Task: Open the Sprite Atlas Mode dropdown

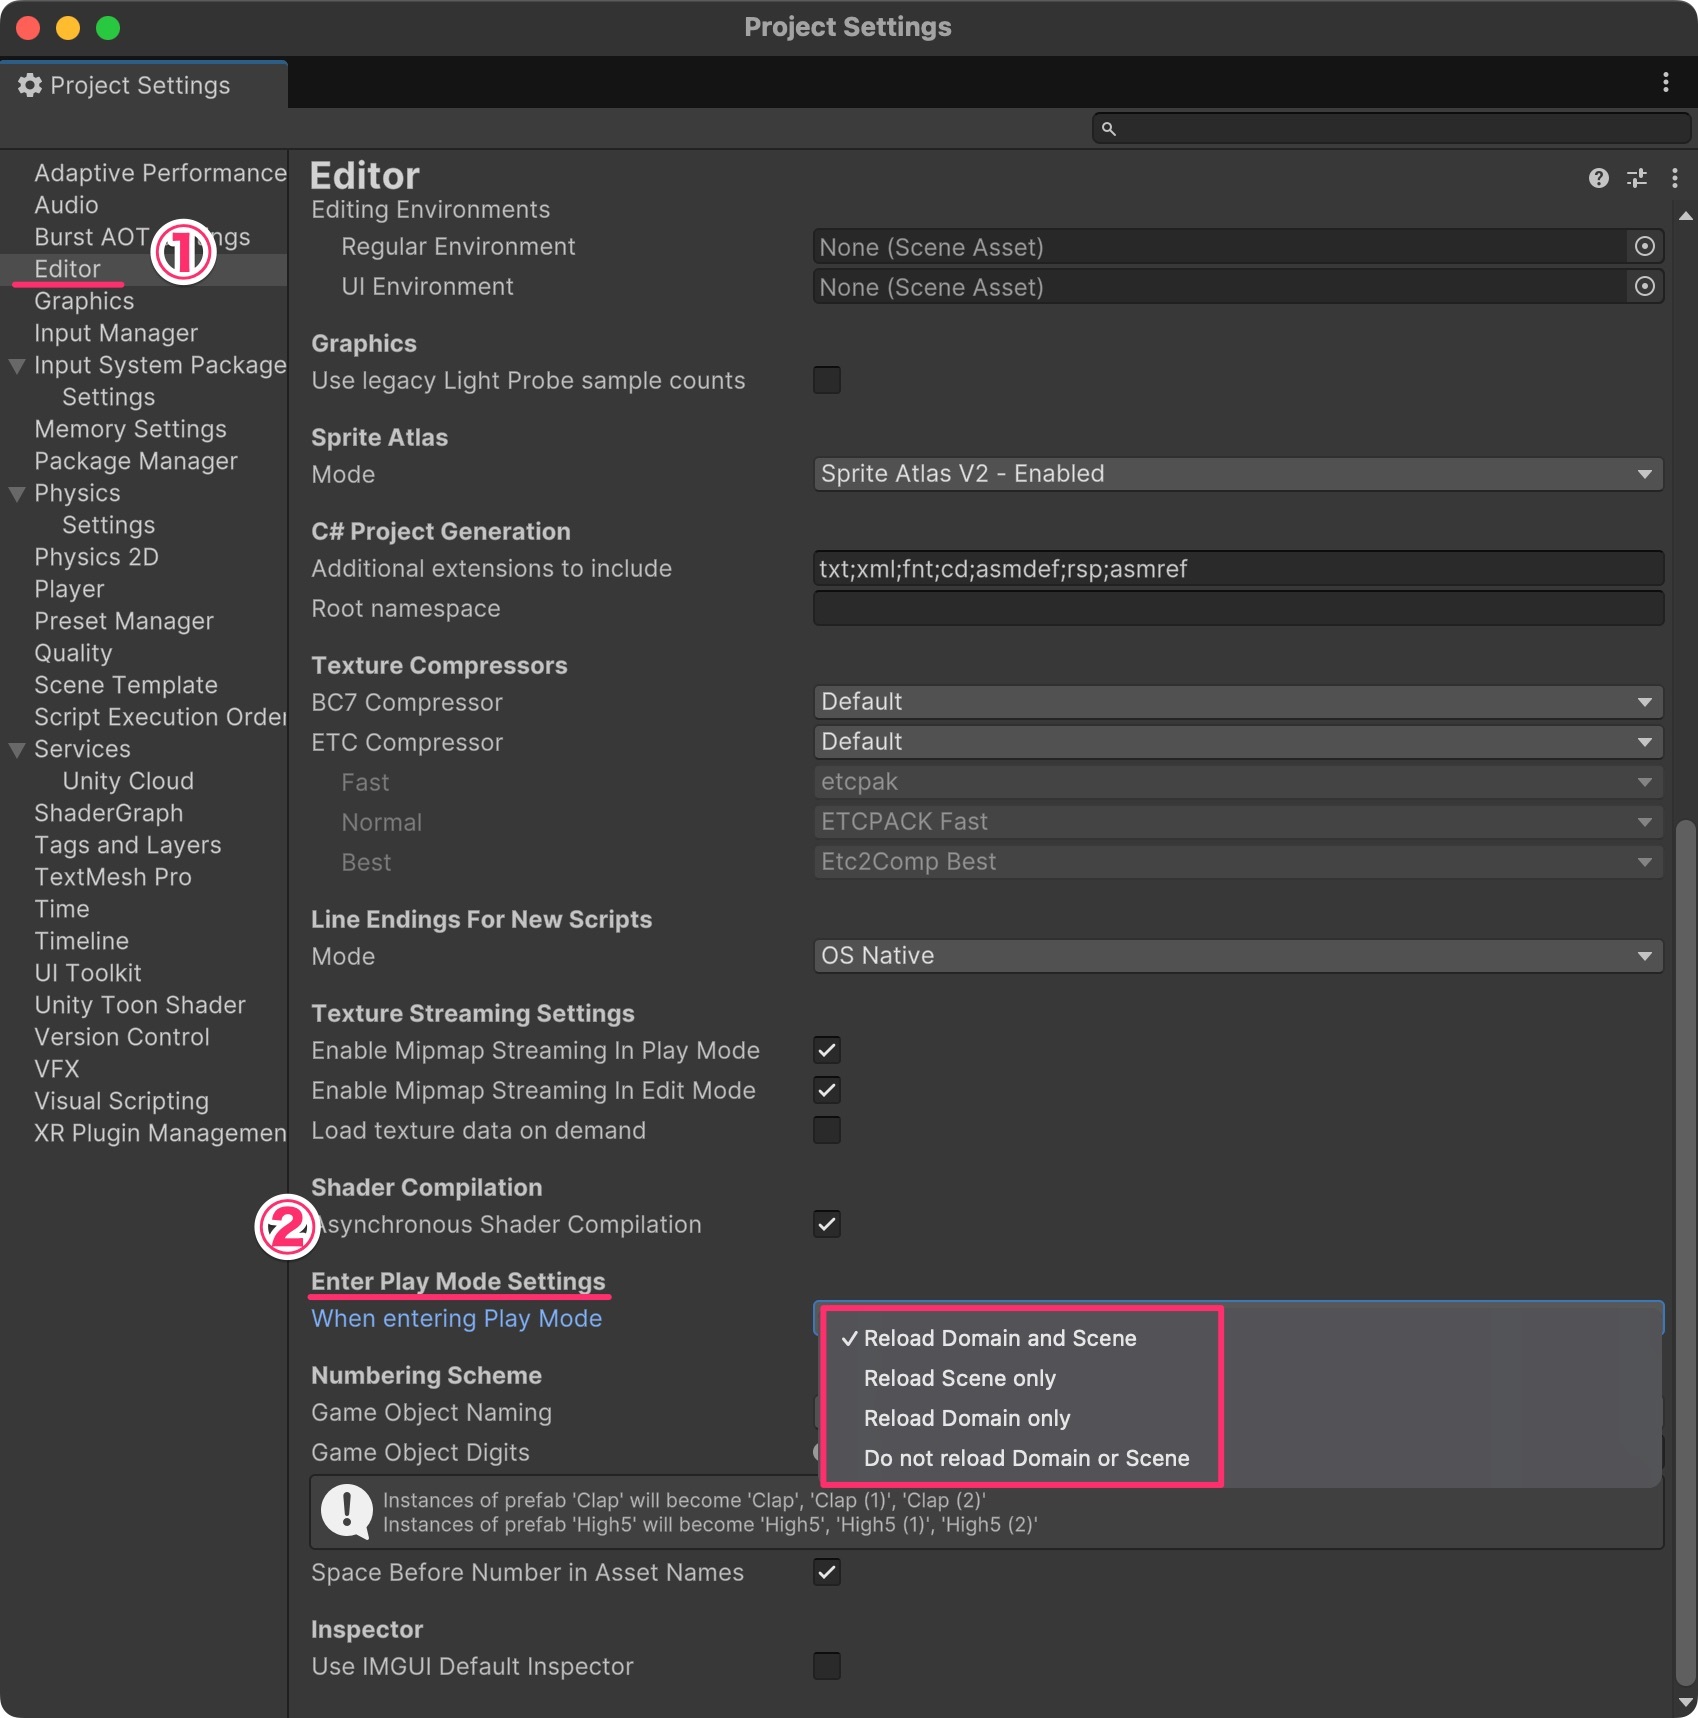Action: [1238, 474]
